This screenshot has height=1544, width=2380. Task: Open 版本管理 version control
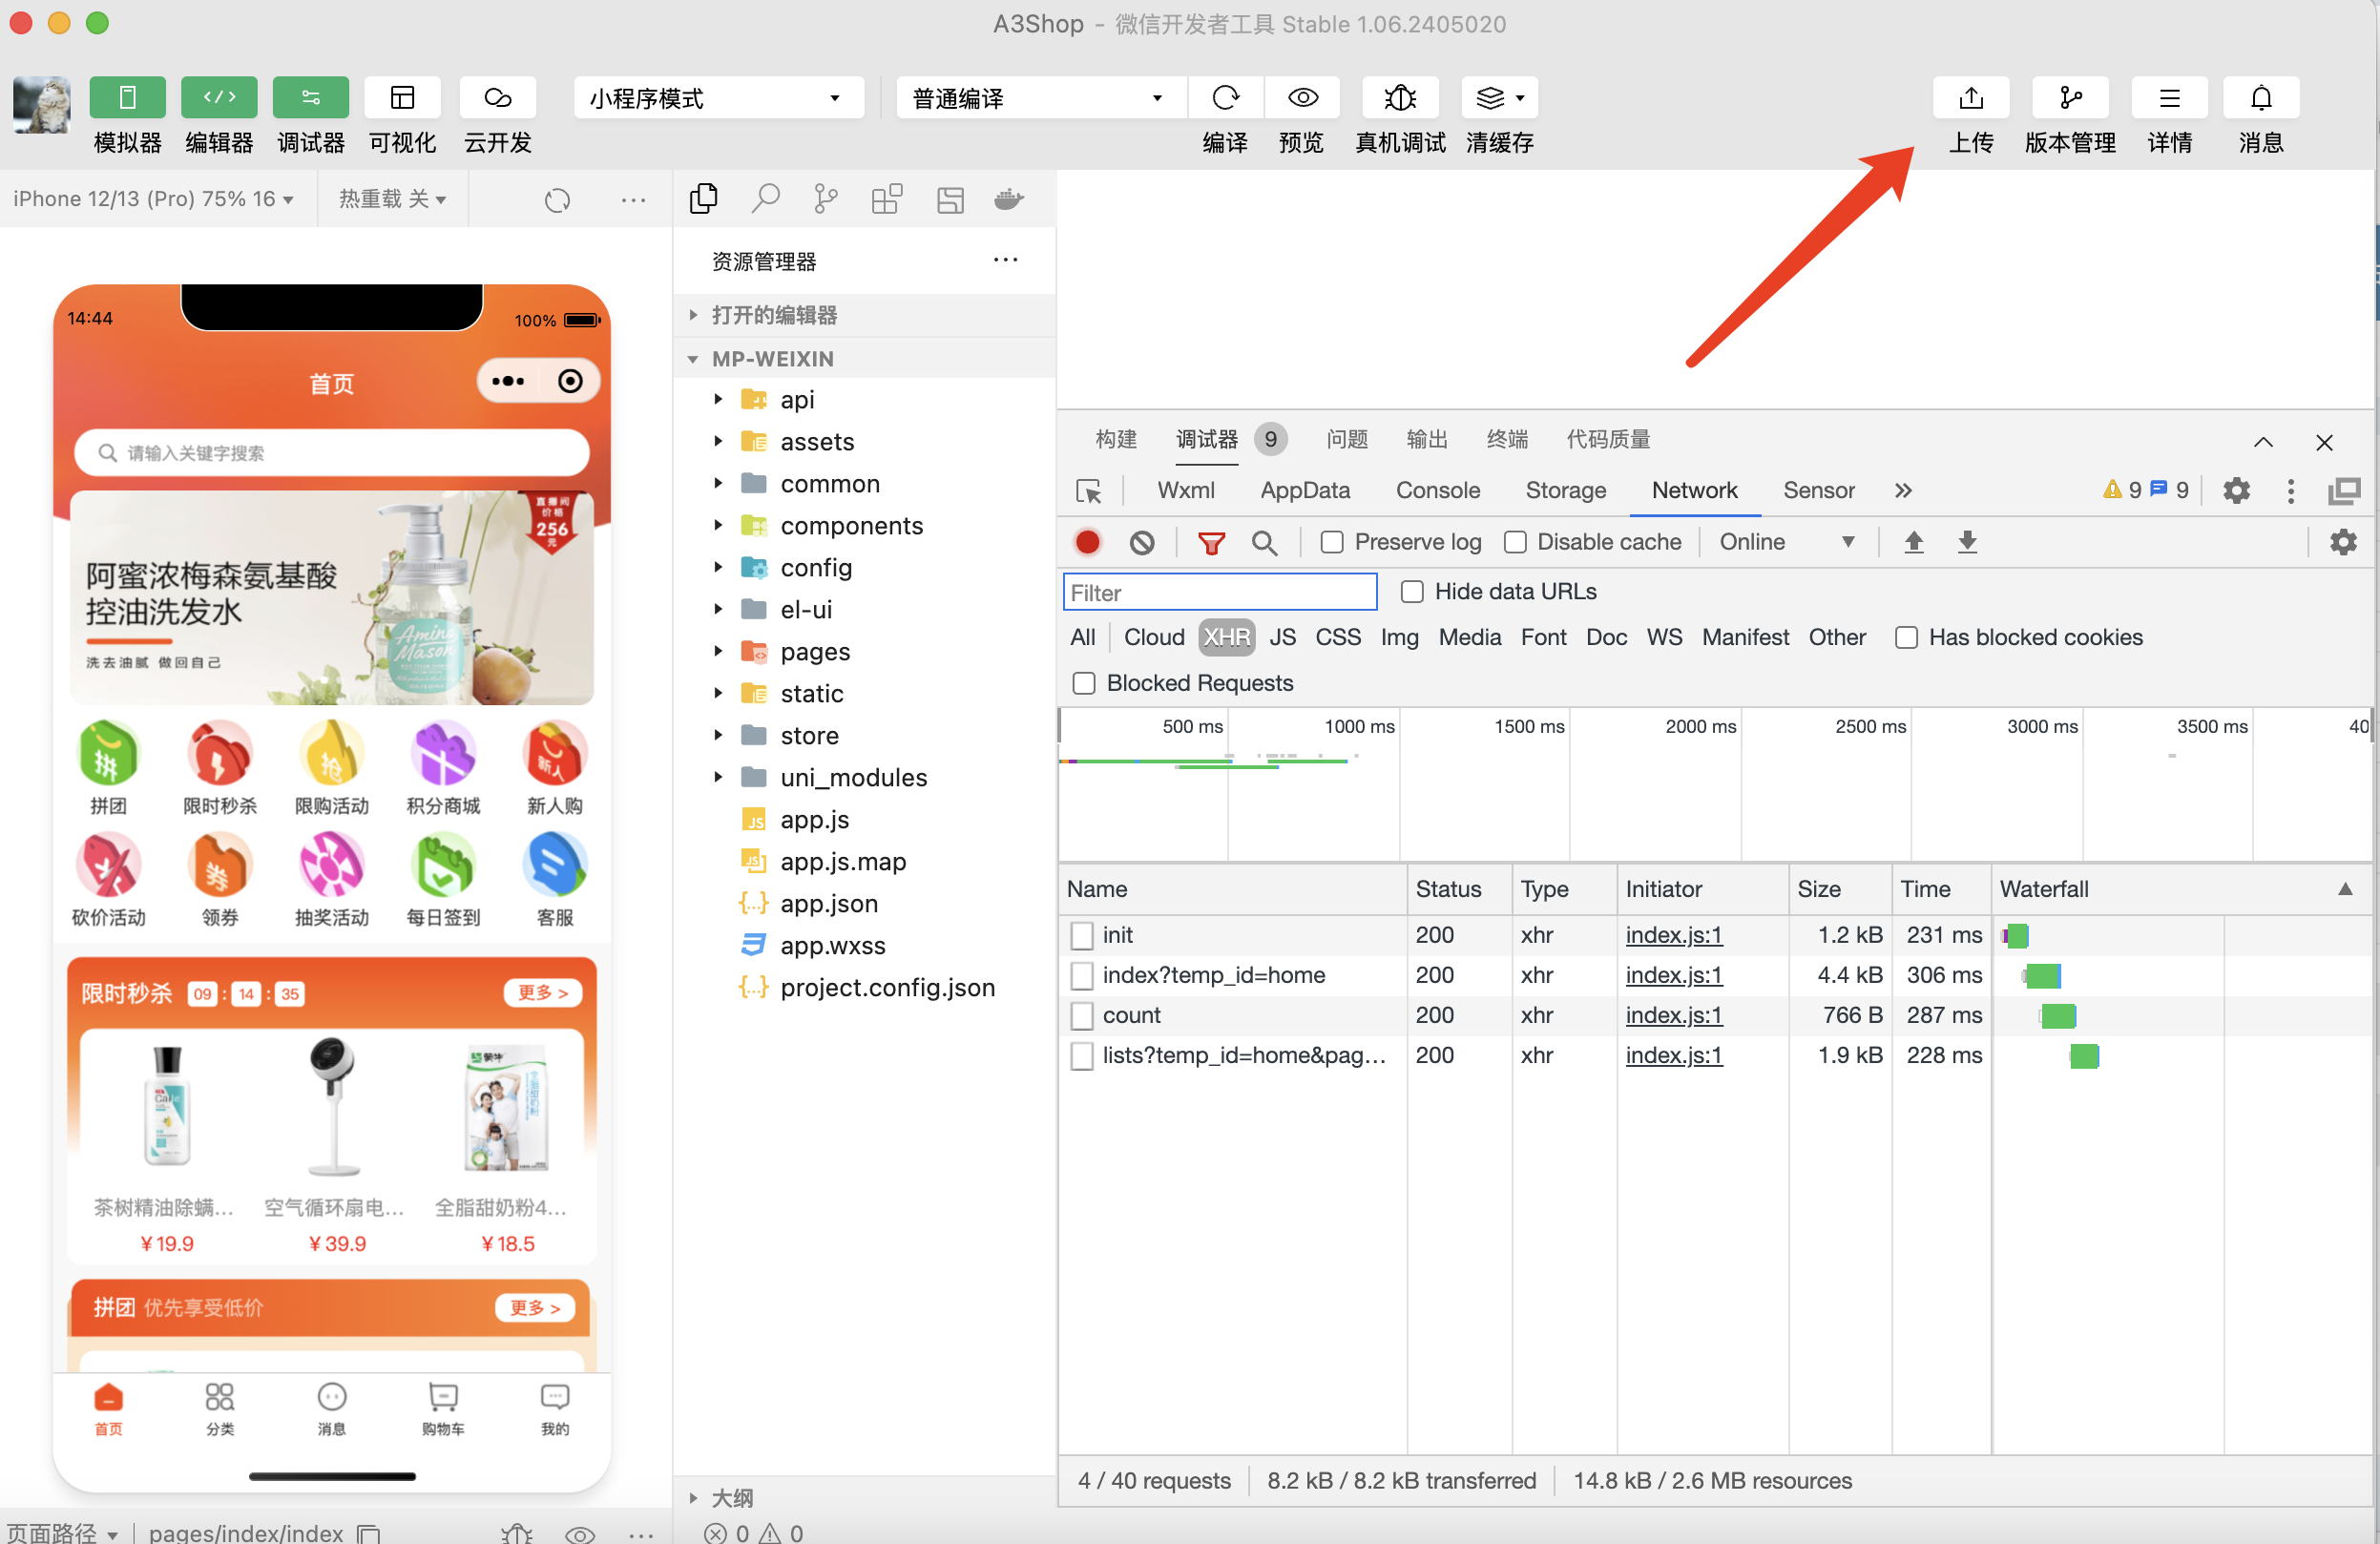click(x=2070, y=98)
